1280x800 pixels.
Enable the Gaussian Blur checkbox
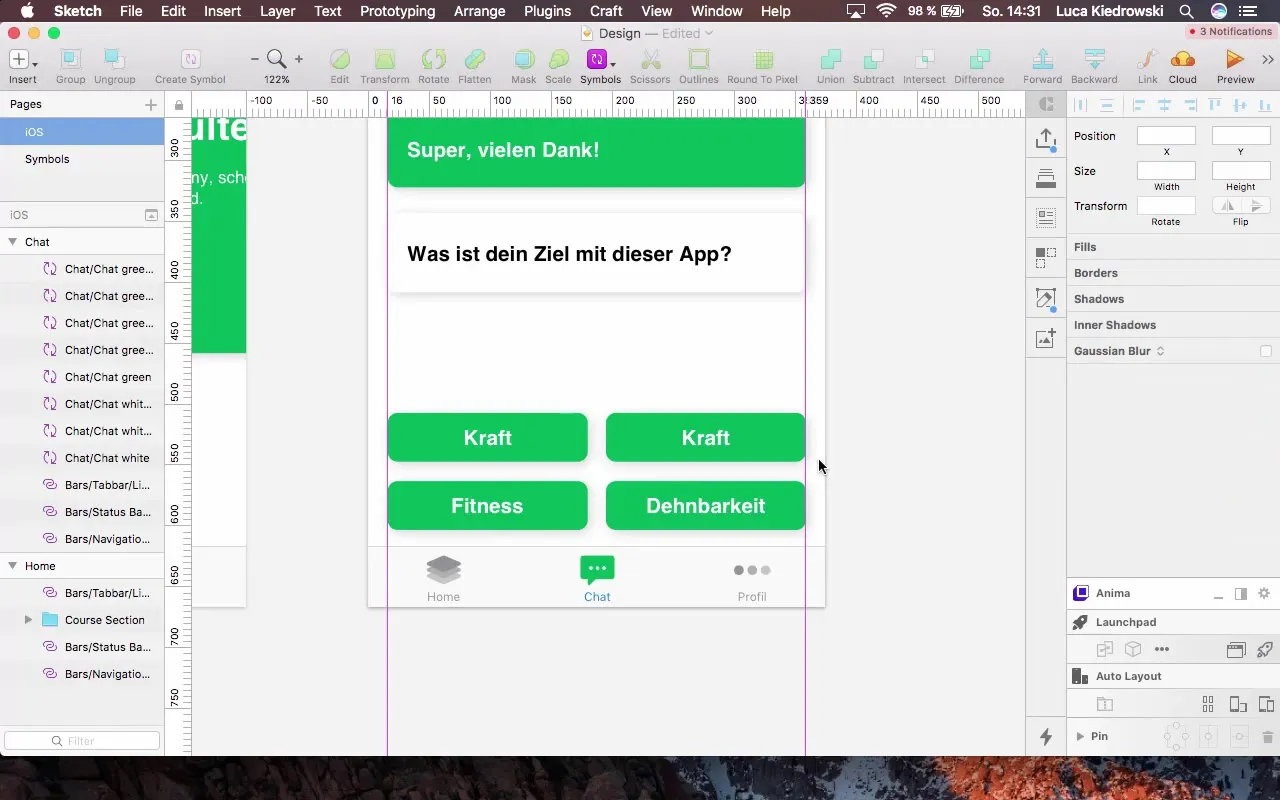point(1266,351)
